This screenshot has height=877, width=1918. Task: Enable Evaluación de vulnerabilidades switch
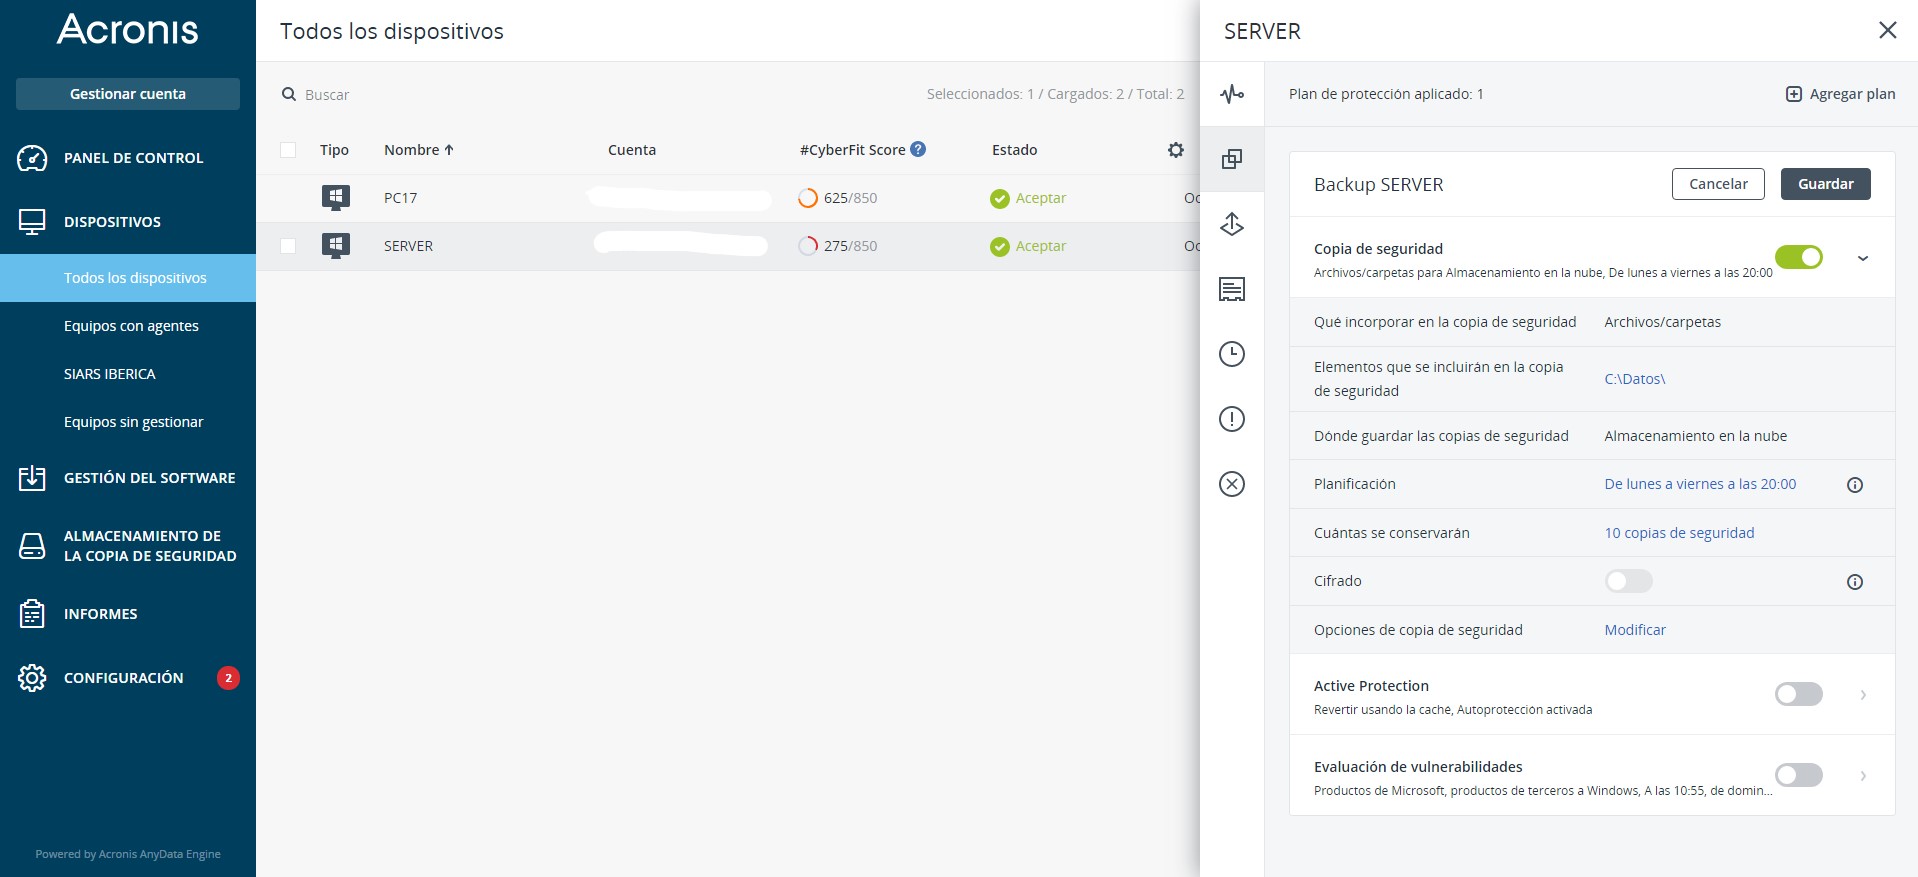(1799, 775)
